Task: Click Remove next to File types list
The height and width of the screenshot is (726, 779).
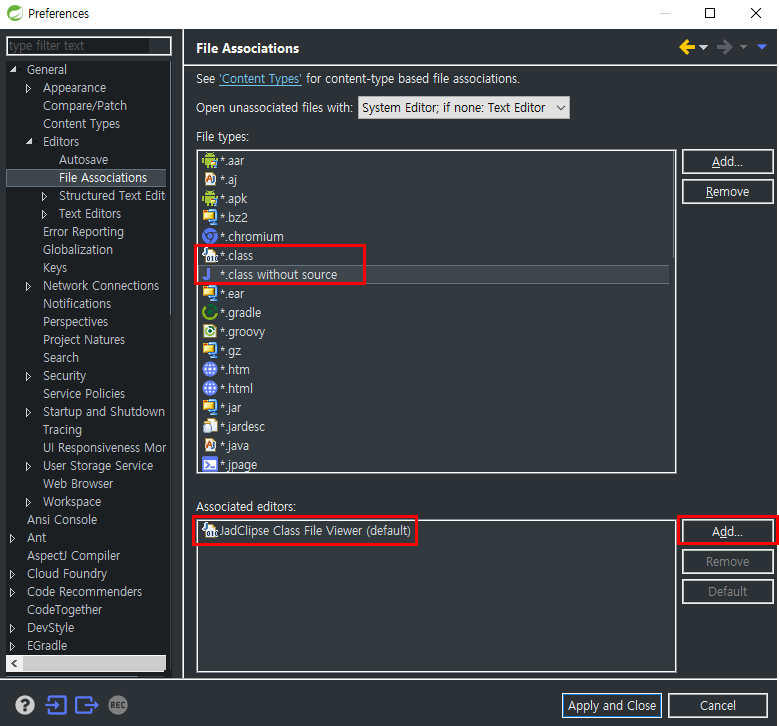Action: (x=727, y=191)
